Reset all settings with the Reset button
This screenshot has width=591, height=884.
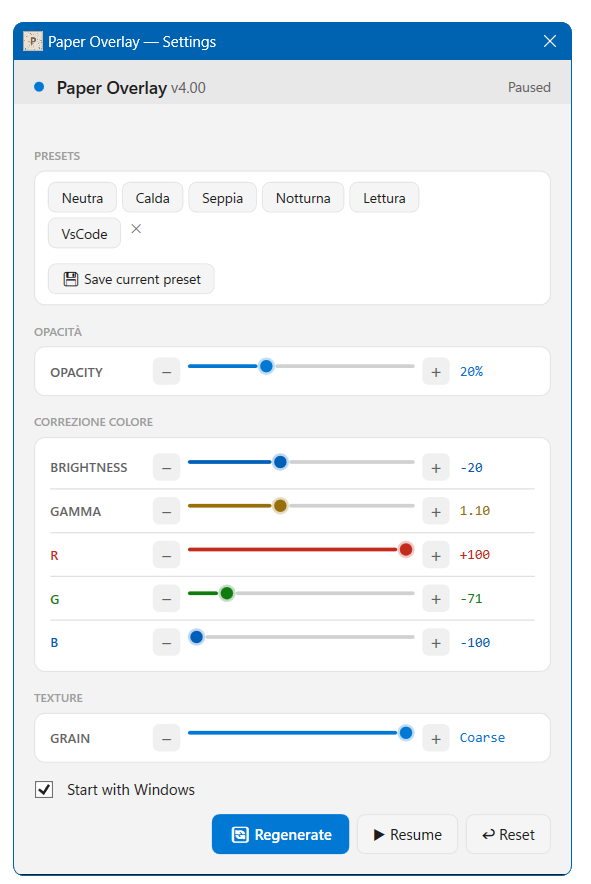[508, 834]
